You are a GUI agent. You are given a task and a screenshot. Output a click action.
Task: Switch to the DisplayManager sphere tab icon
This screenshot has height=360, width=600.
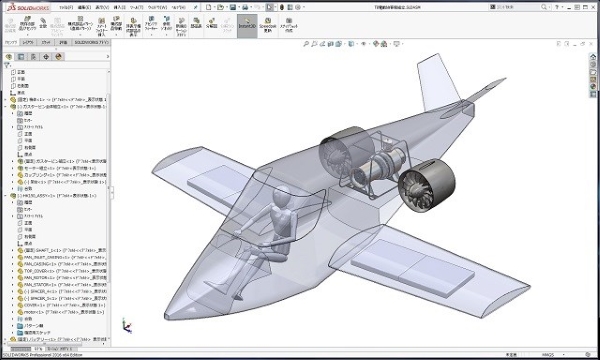59,57
